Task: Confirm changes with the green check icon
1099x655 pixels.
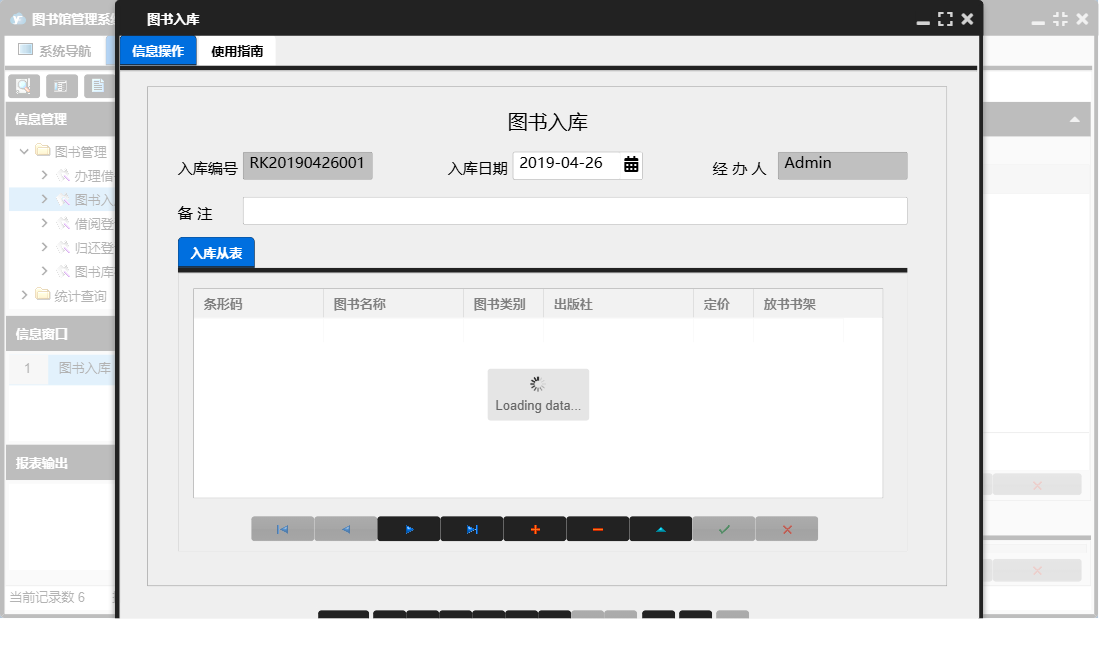Action: 723,528
